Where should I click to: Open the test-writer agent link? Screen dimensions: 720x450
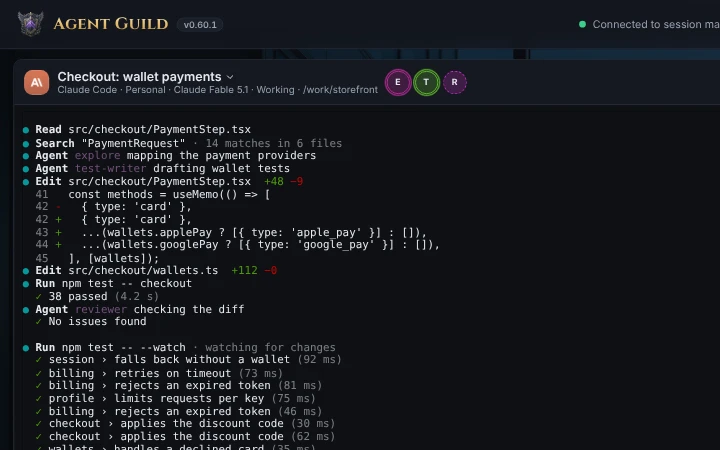(x=111, y=169)
